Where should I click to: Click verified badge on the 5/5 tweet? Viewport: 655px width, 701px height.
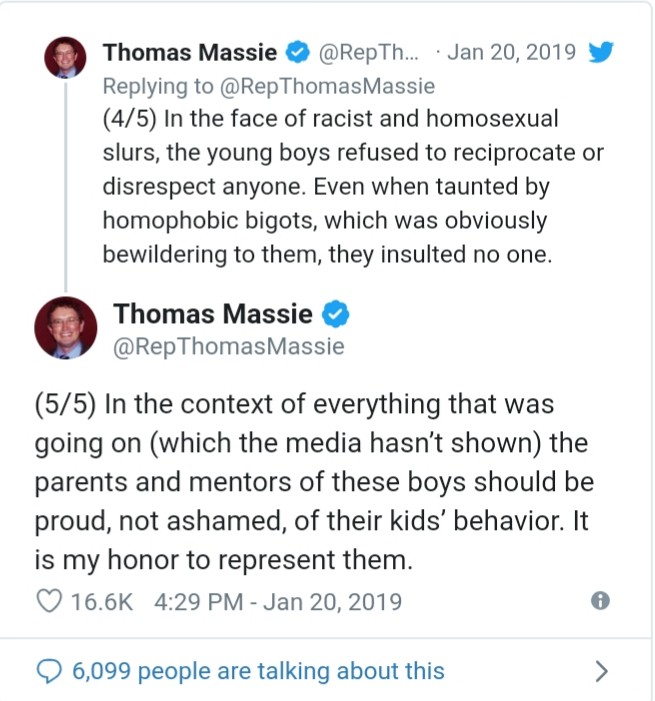click(335, 315)
